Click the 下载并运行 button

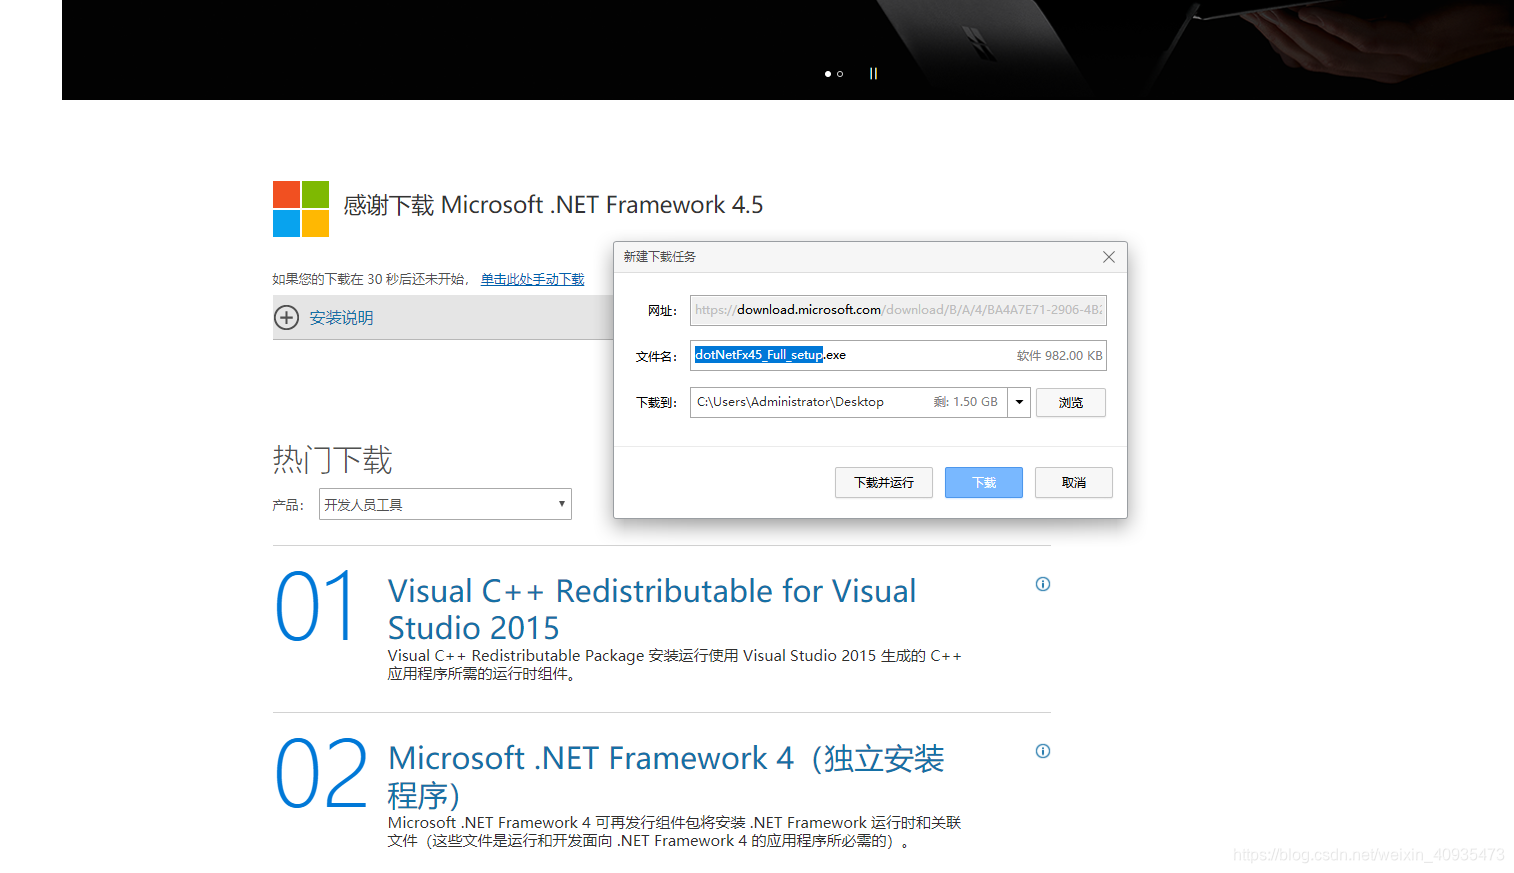[884, 482]
